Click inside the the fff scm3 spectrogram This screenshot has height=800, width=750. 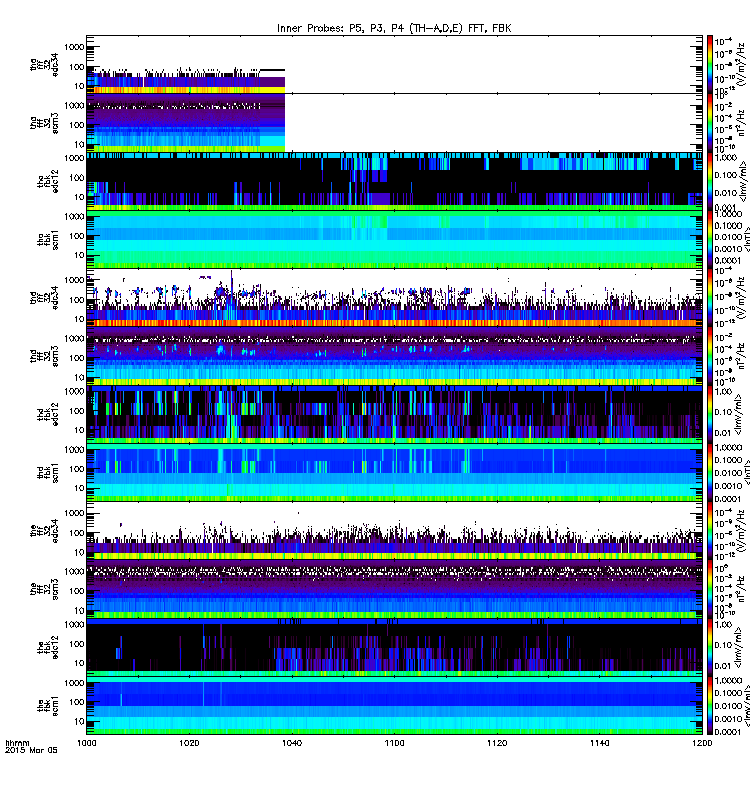pos(394,589)
